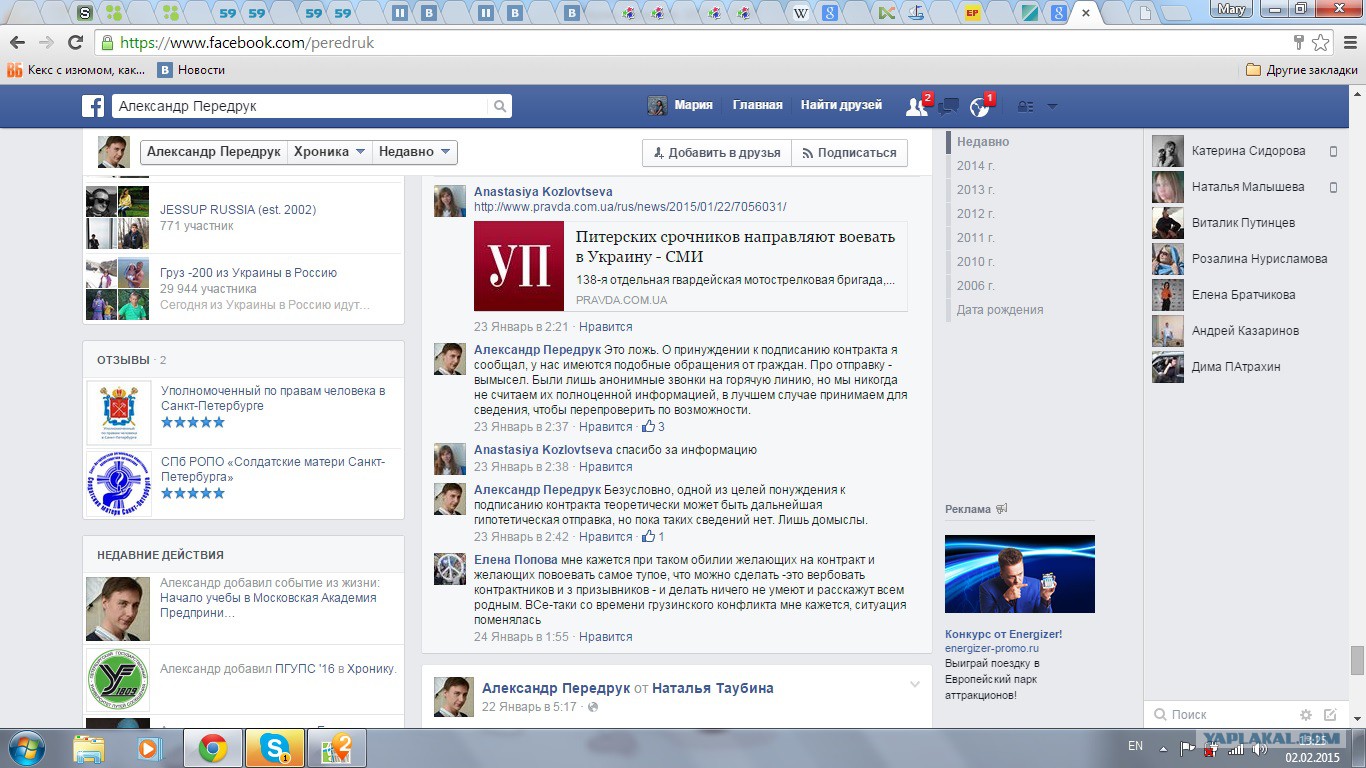Screen dimensions: 1366x768
Task: Open friend requests icon with badge
Action: (917, 106)
